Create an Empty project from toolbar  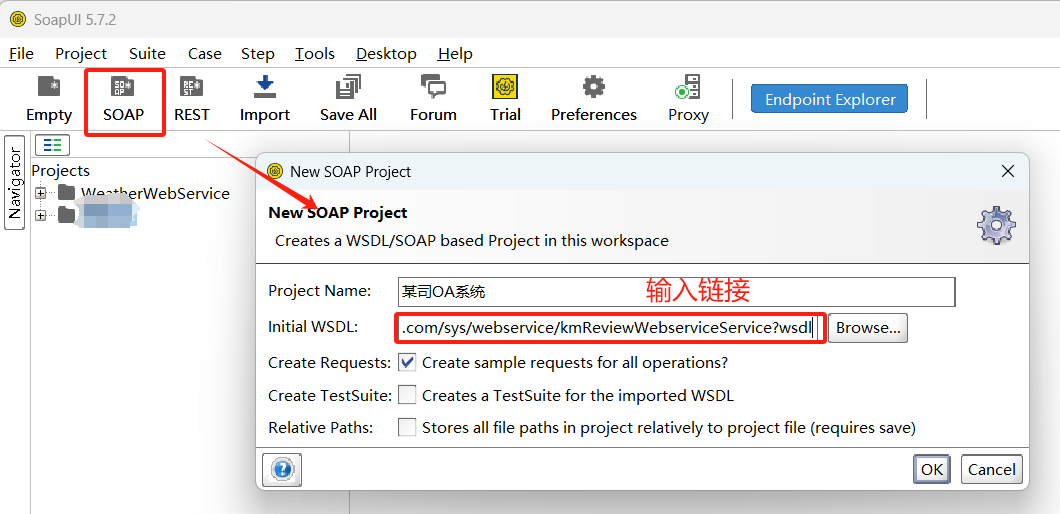coord(49,100)
